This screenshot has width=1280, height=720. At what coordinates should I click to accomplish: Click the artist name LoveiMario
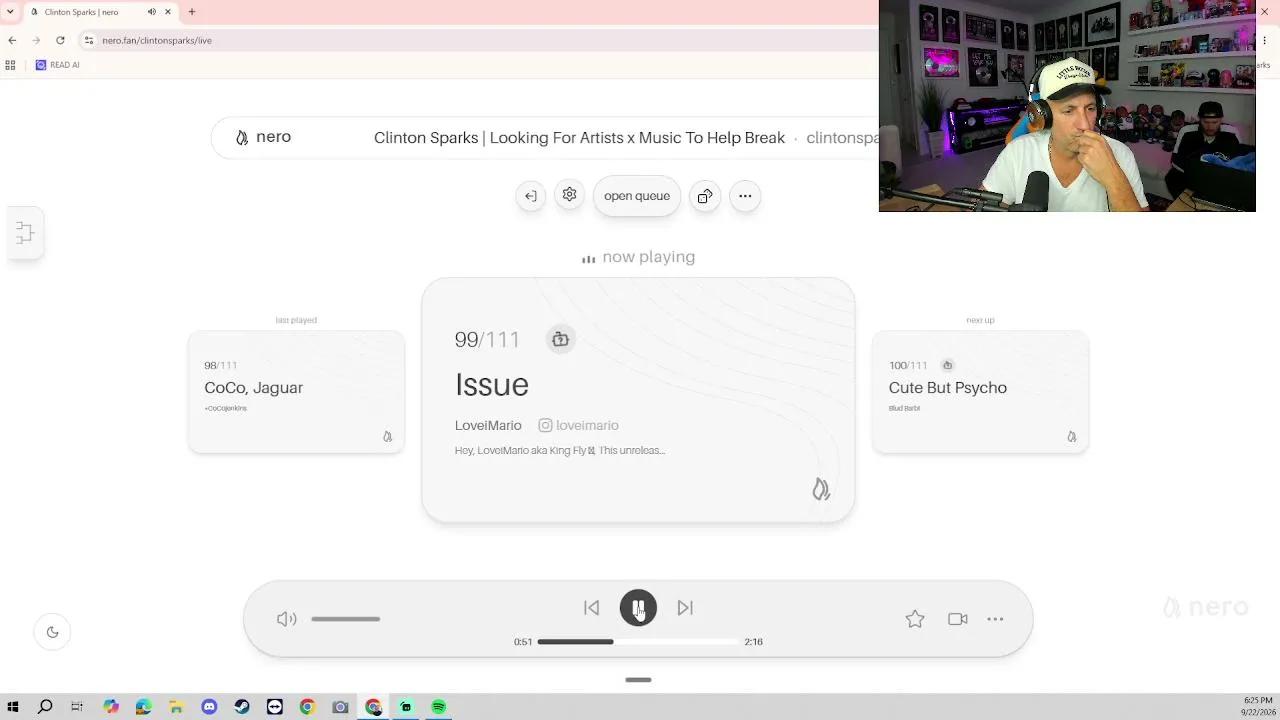(488, 425)
